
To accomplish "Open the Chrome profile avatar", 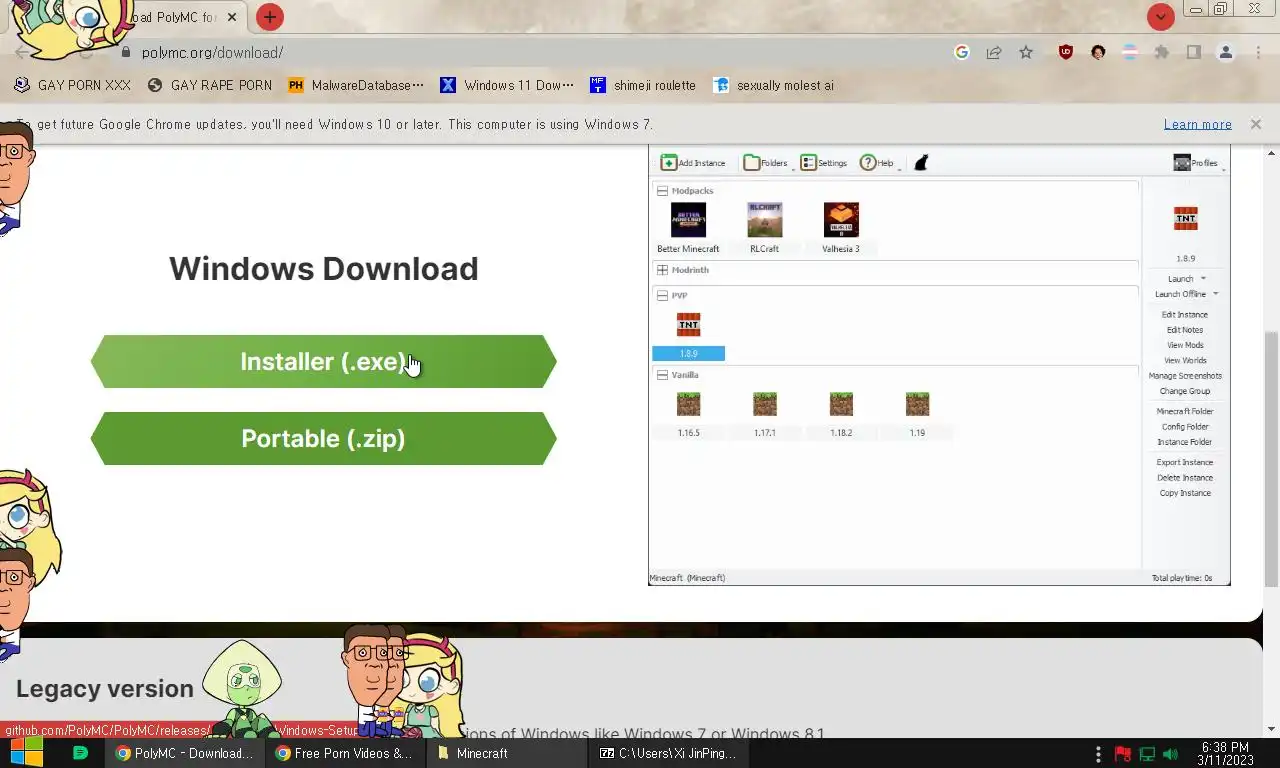I will click(1226, 52).
